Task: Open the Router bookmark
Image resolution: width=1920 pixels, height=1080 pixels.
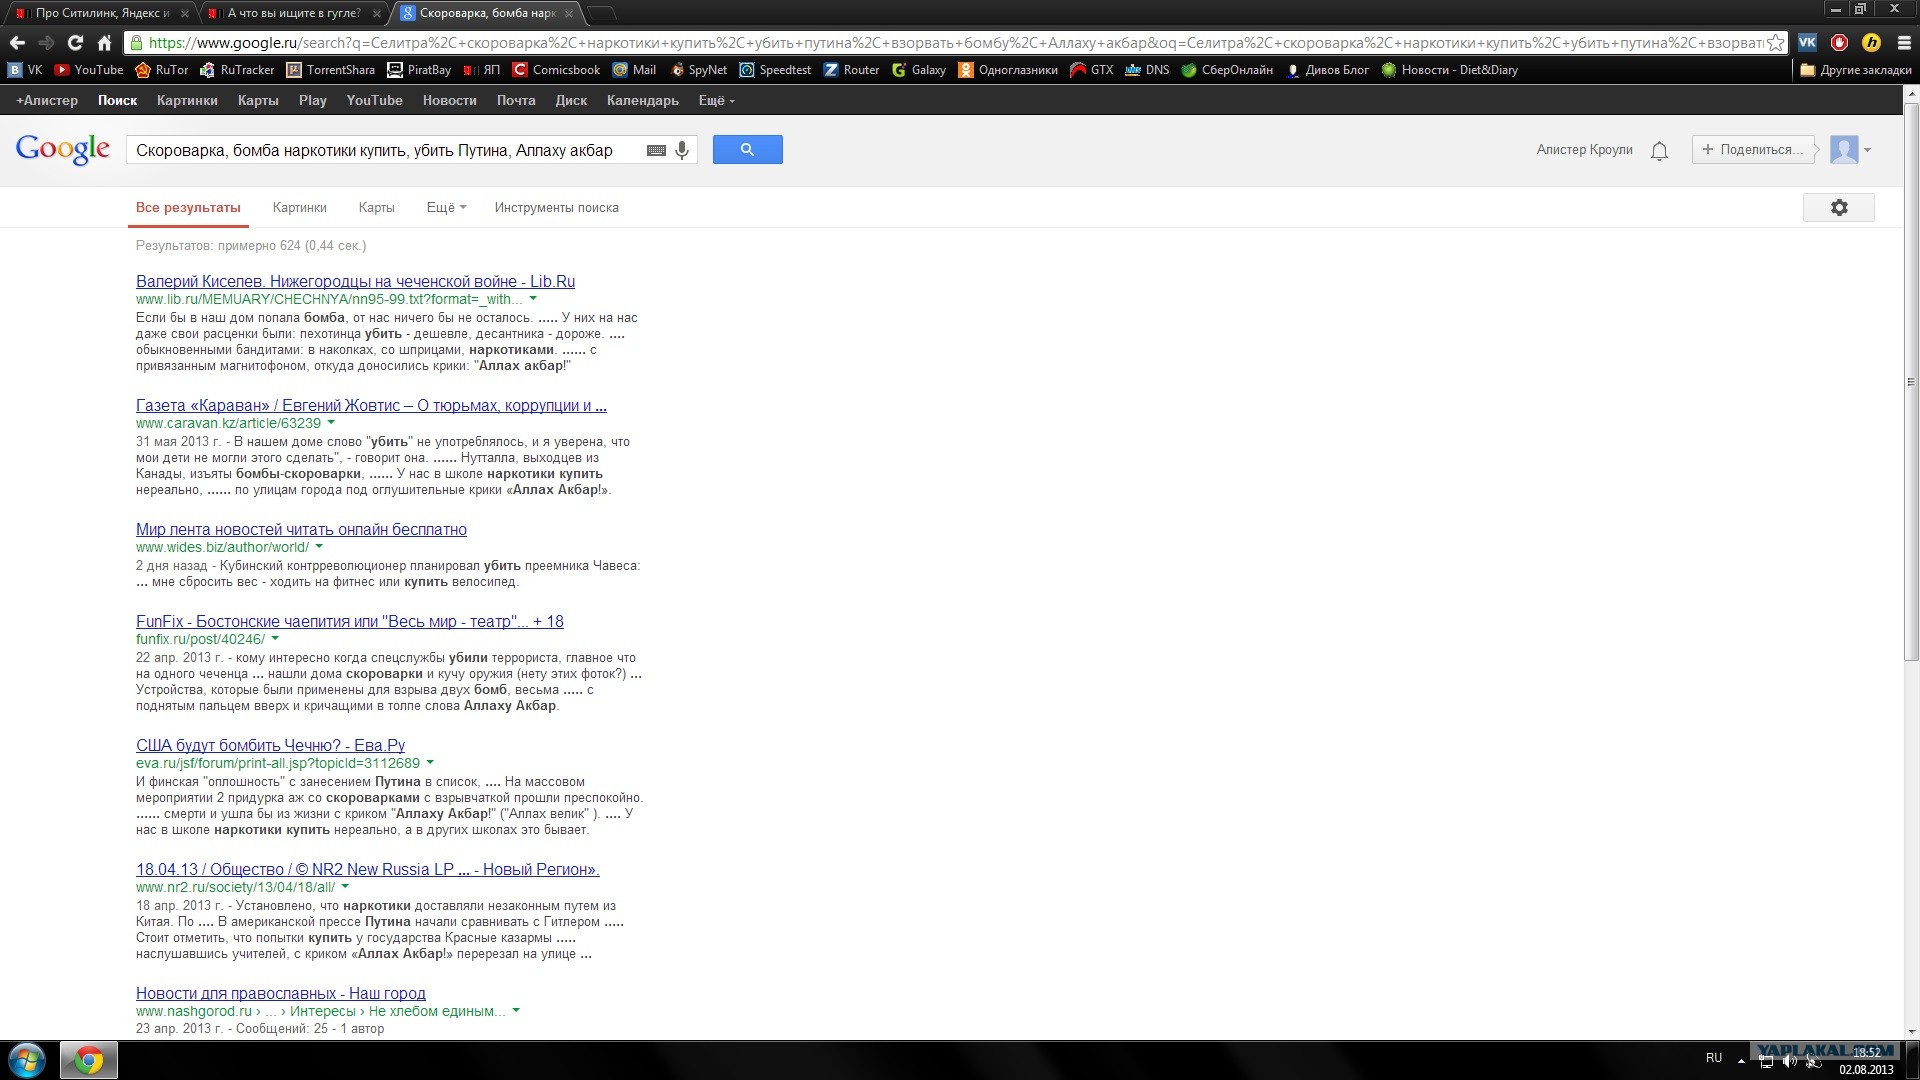Action: point(851,70)
